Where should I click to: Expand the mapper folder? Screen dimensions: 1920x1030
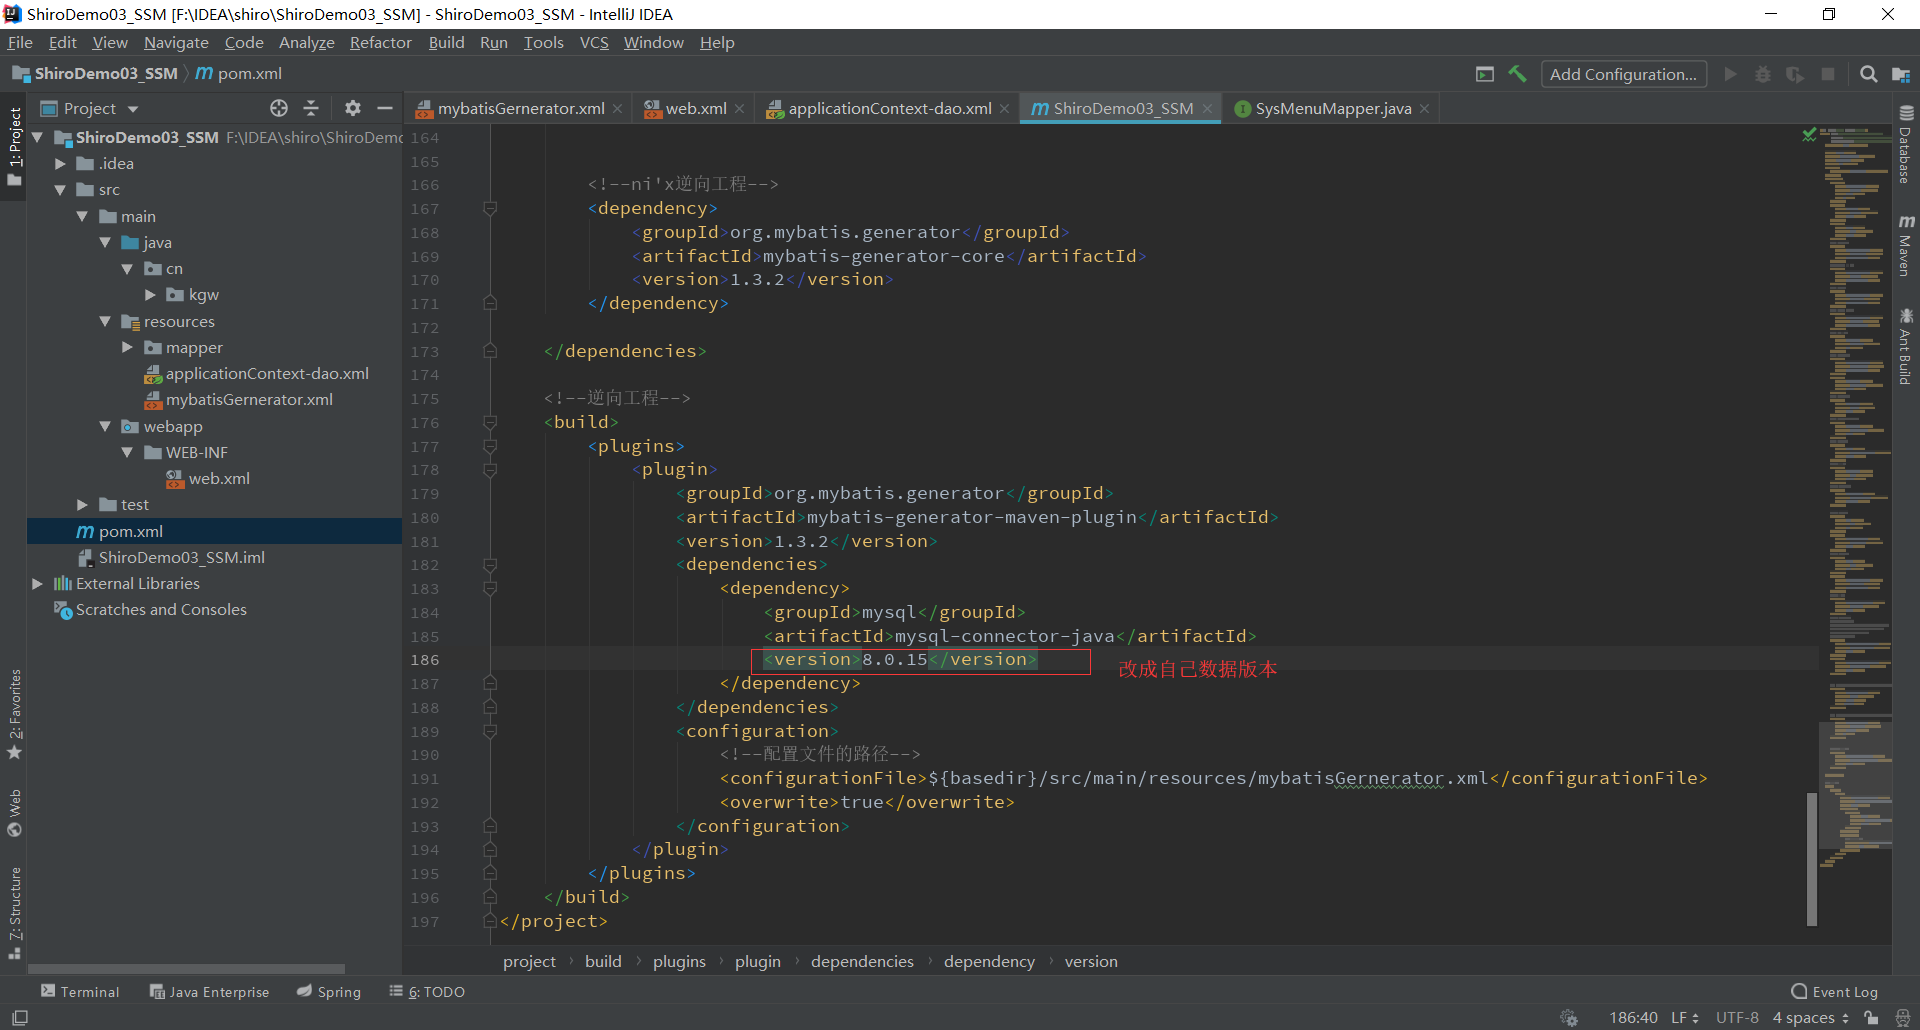(127, 347)
